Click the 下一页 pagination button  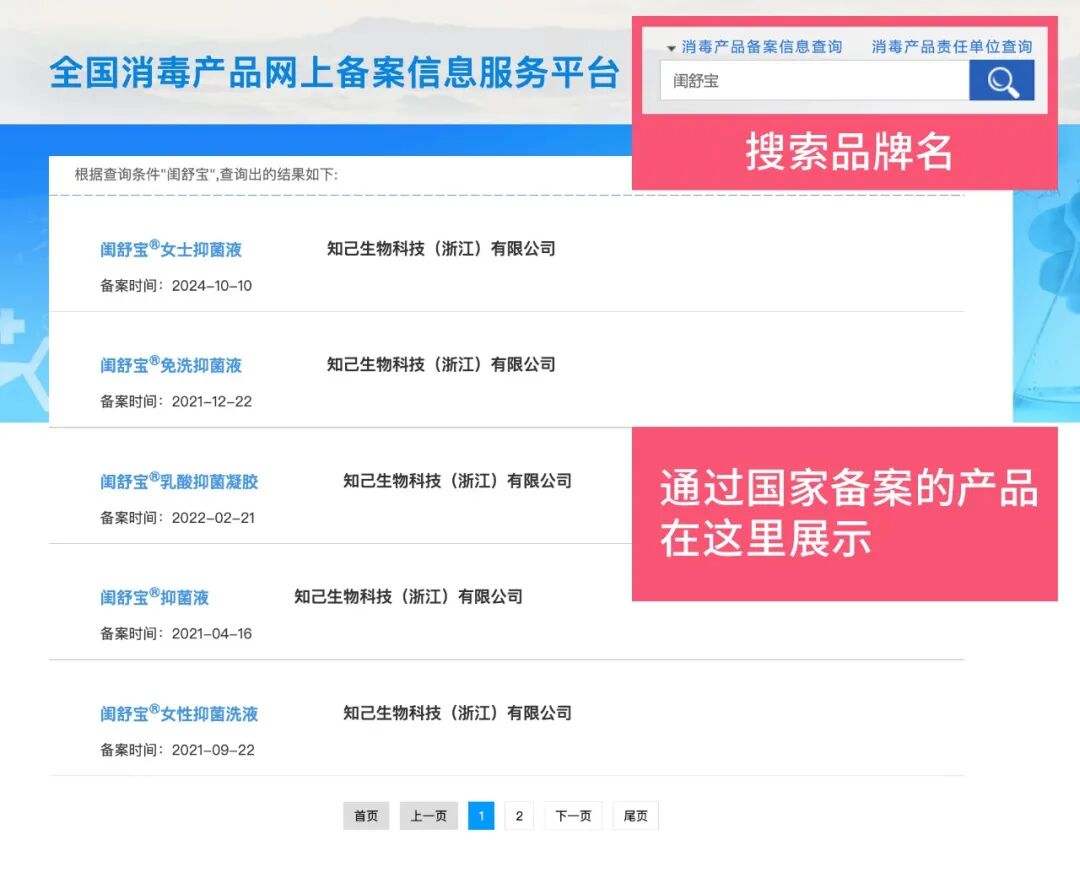click(x=573, y=815)
